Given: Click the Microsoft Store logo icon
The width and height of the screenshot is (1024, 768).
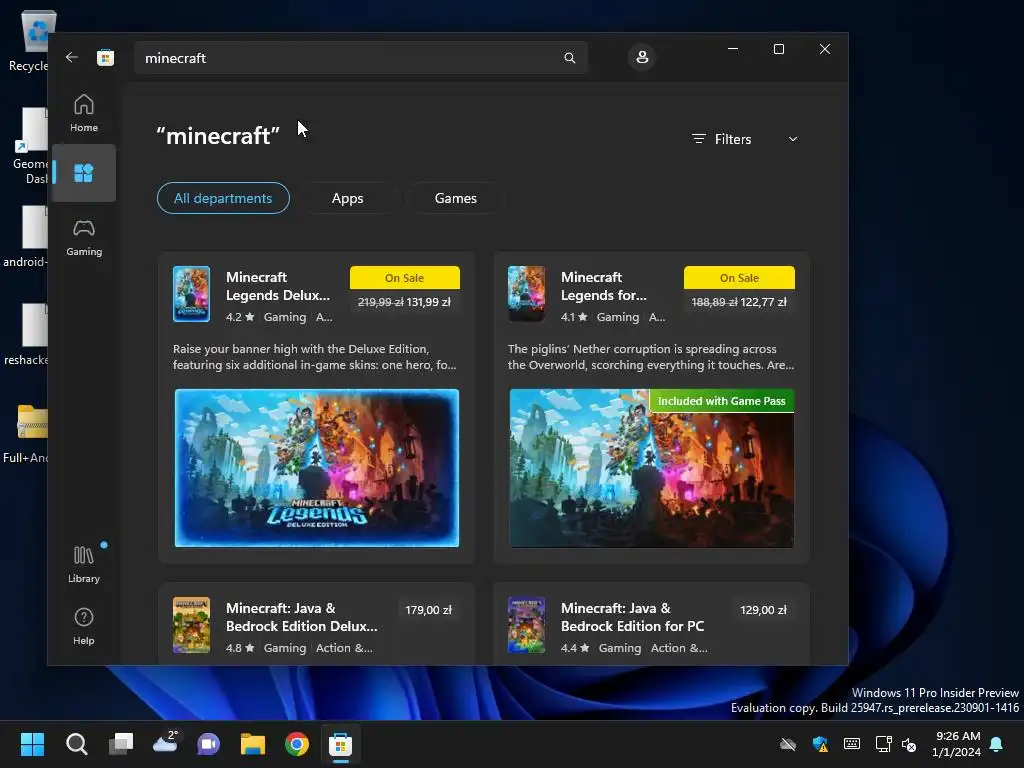Looking at the screenshot, I should coord(105,57).
